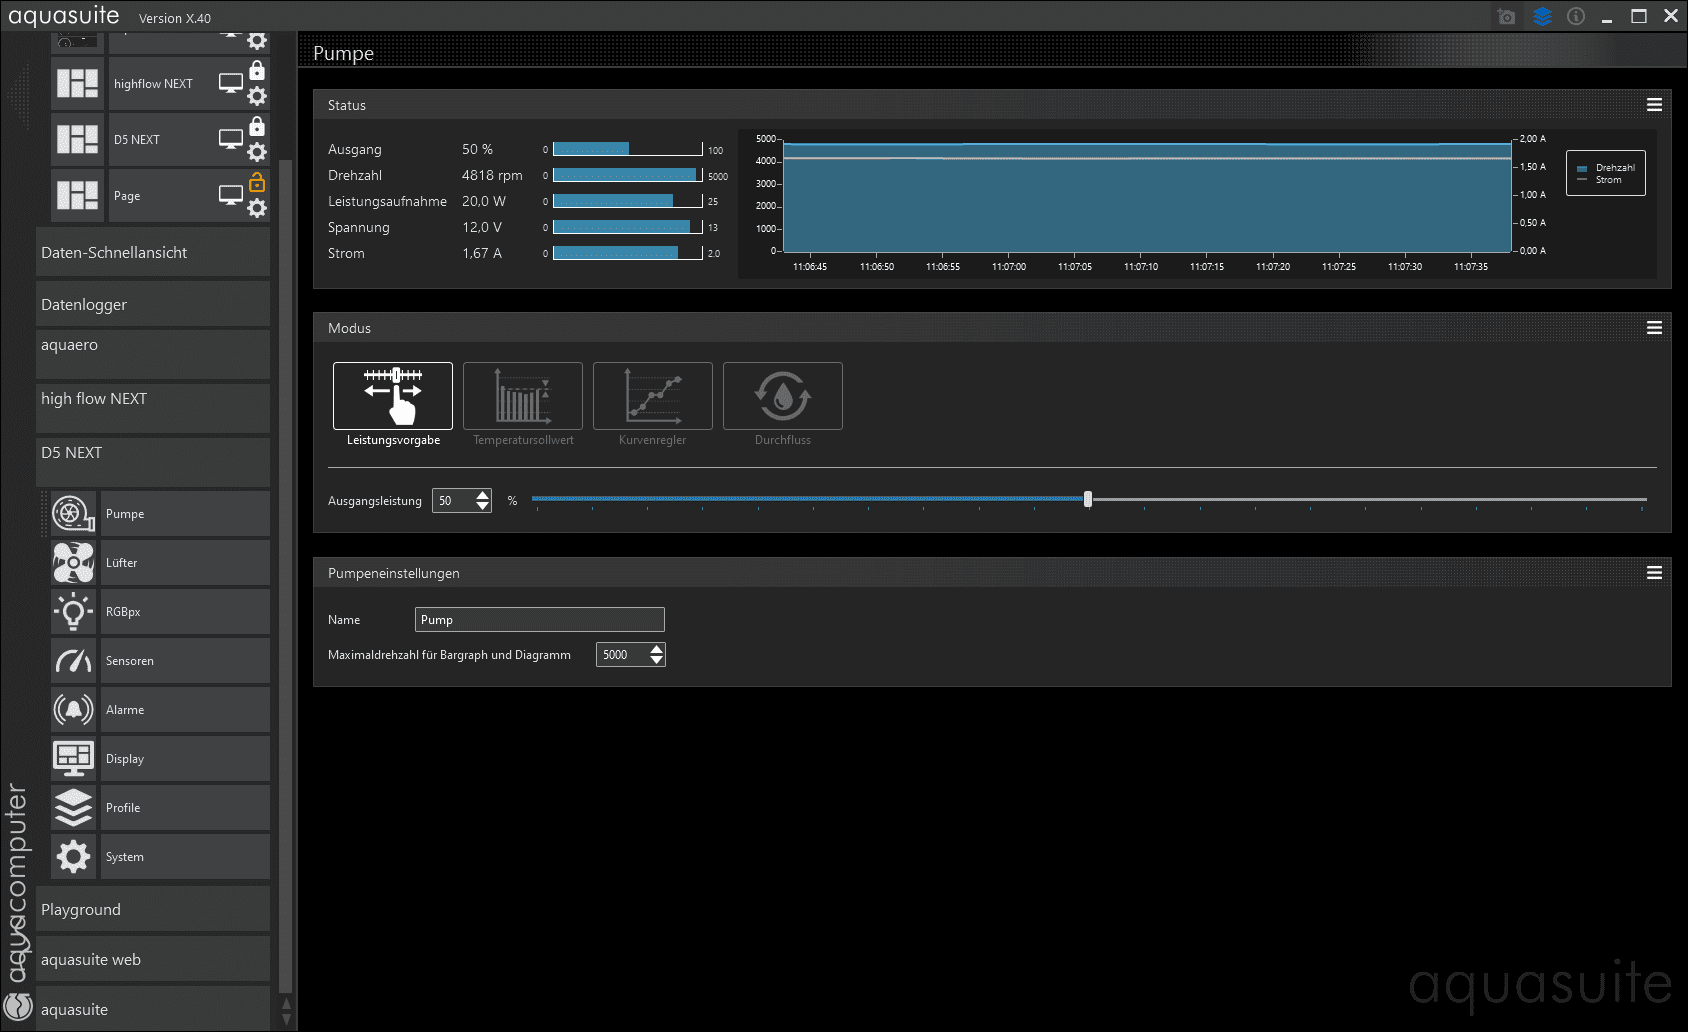
Task: Click the Ausgangsleistung slider handle
Action: pos(1088,499)
